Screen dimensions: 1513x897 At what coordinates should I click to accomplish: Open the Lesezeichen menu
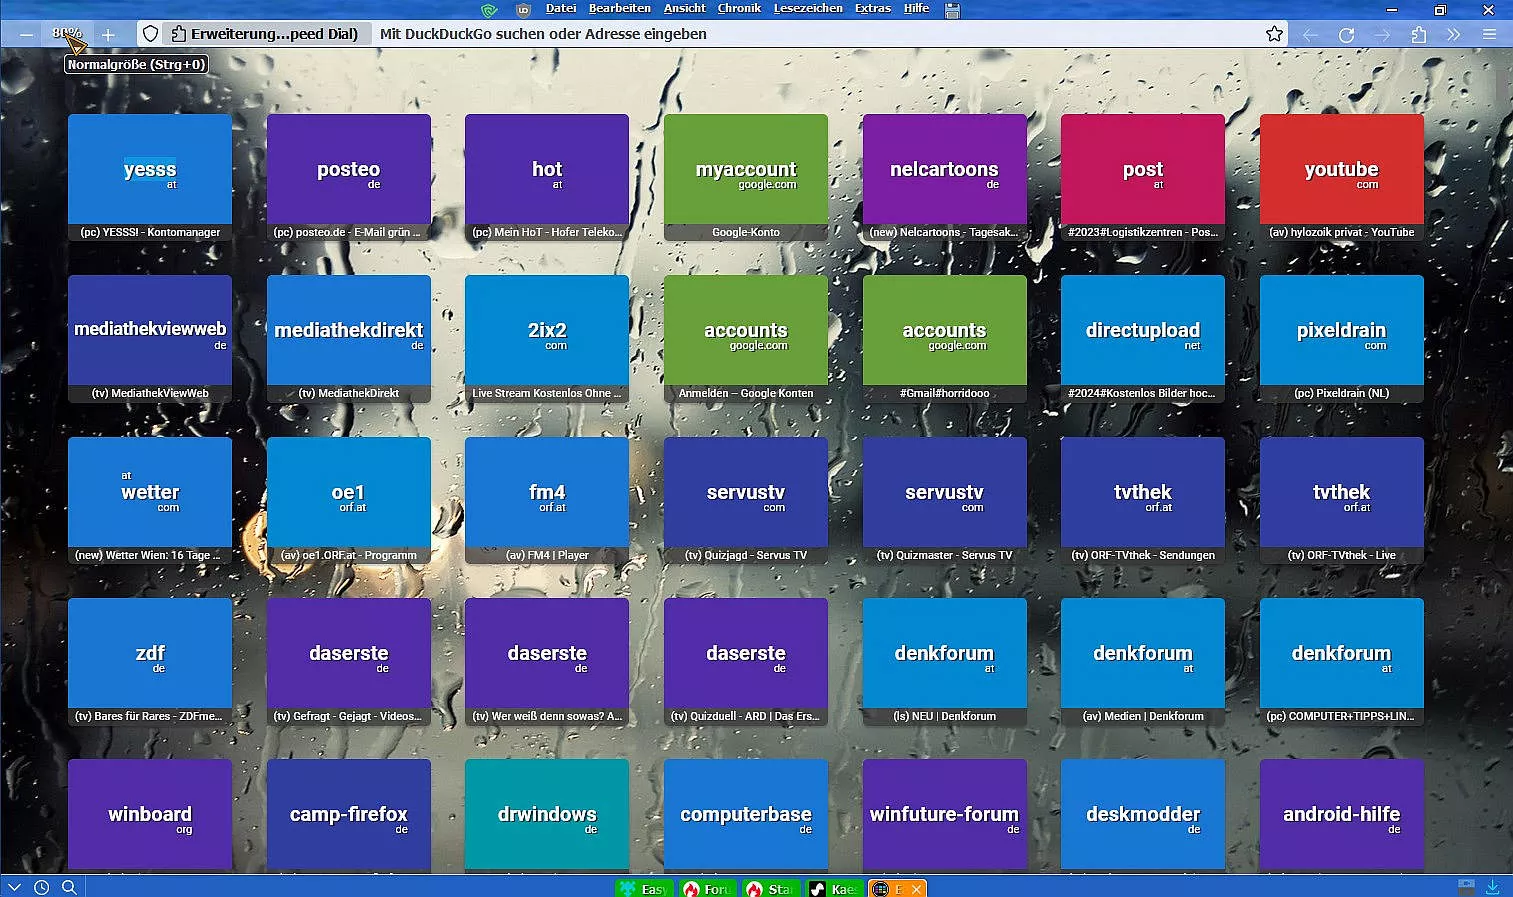pyautogui.click(x=807, y=8)
